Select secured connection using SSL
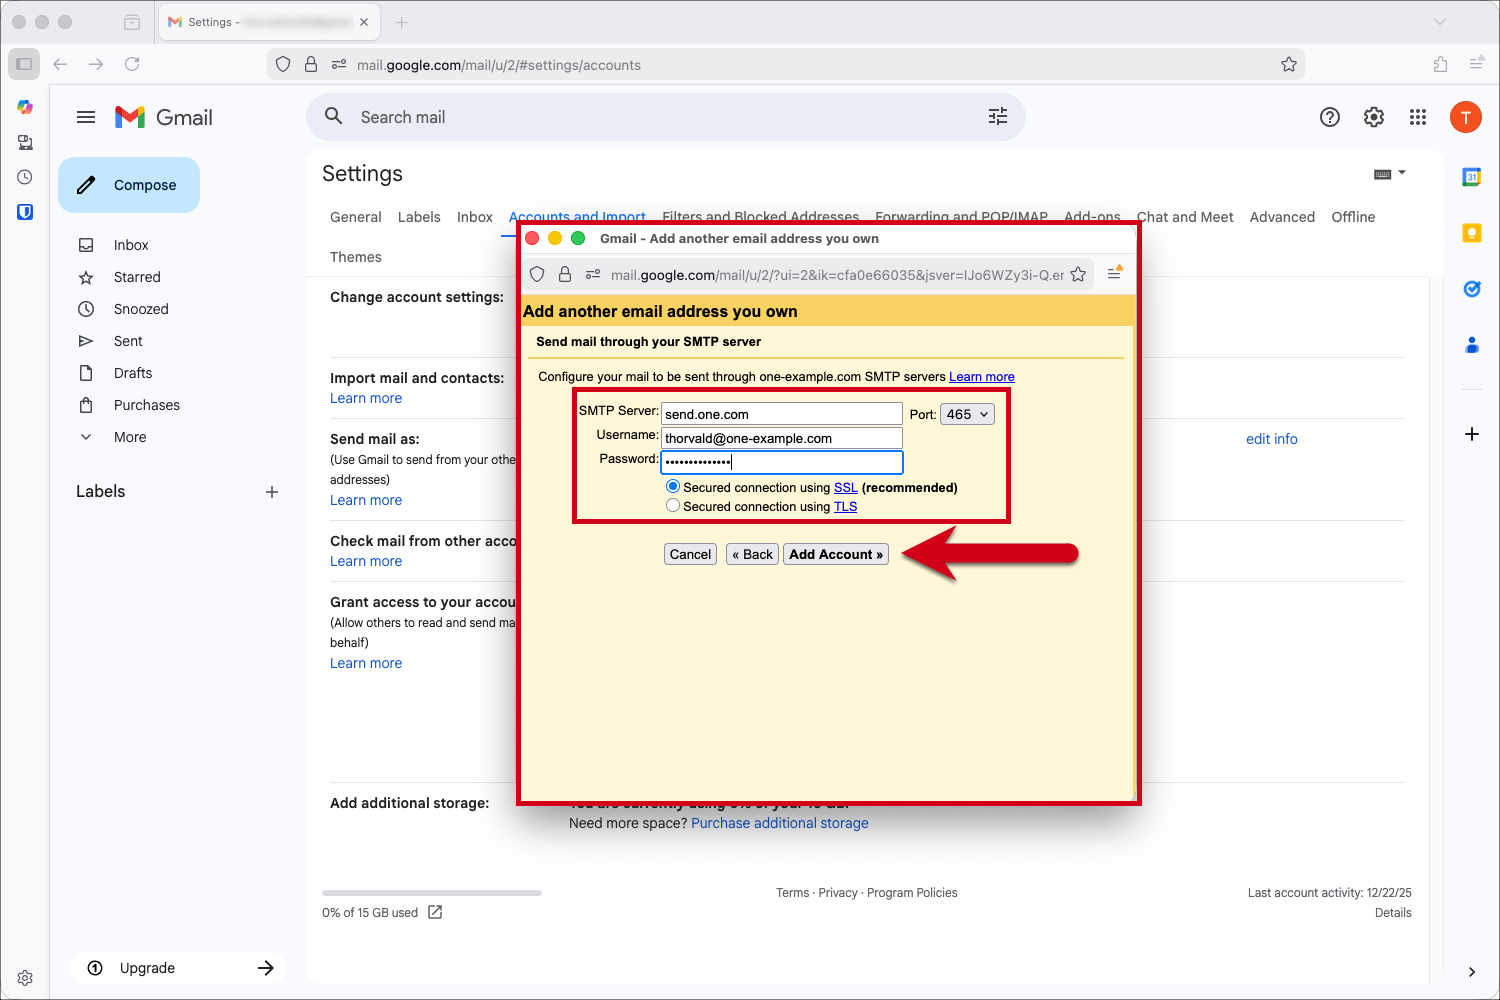Screen dimensions: 1500x1000 tap(672, 486)
